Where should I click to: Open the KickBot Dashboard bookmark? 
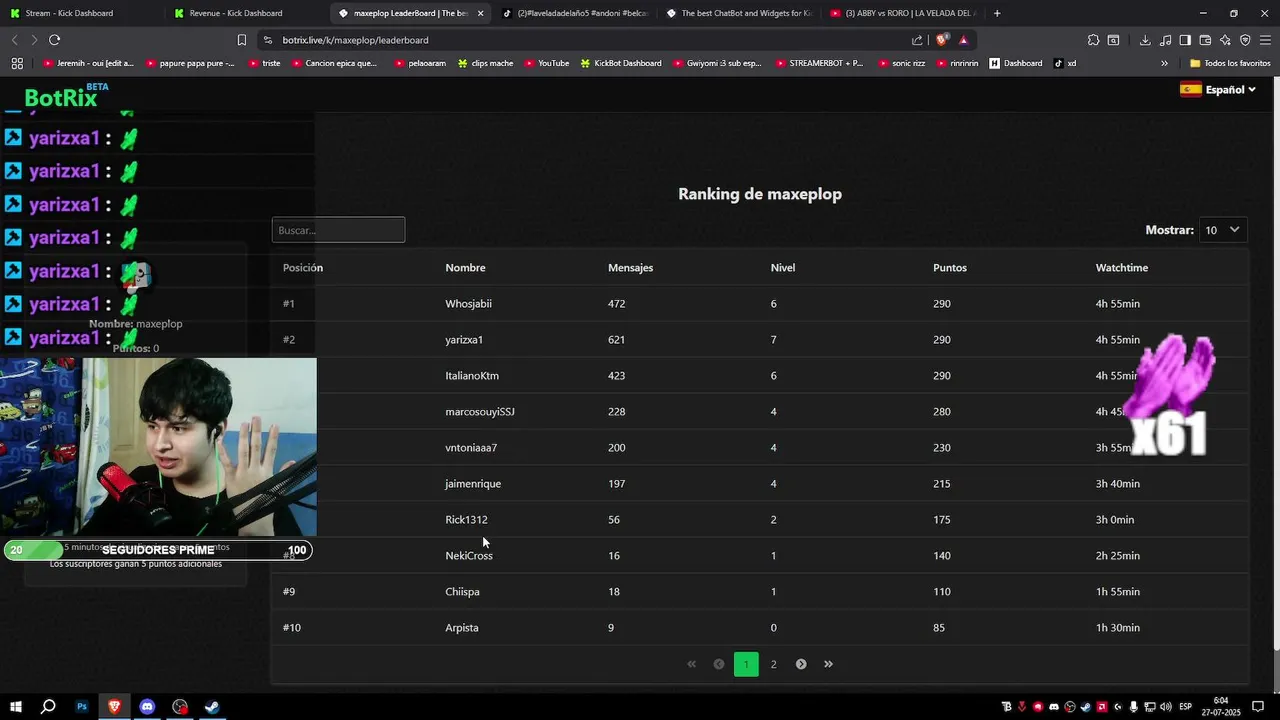point(620,63)
